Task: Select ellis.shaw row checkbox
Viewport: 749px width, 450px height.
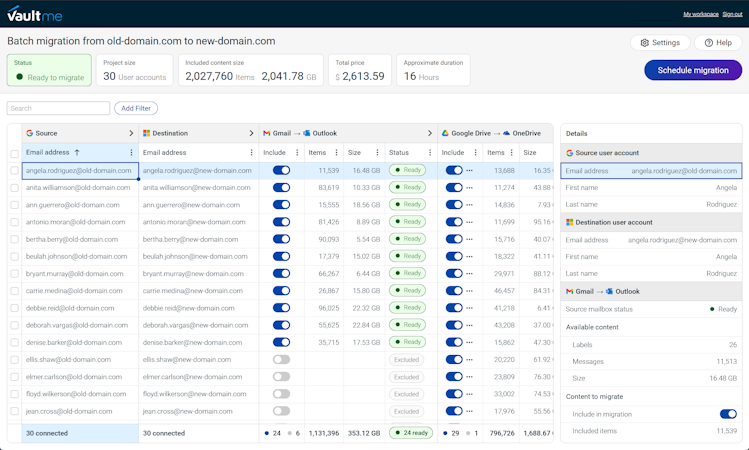Action: pos(14,360)
